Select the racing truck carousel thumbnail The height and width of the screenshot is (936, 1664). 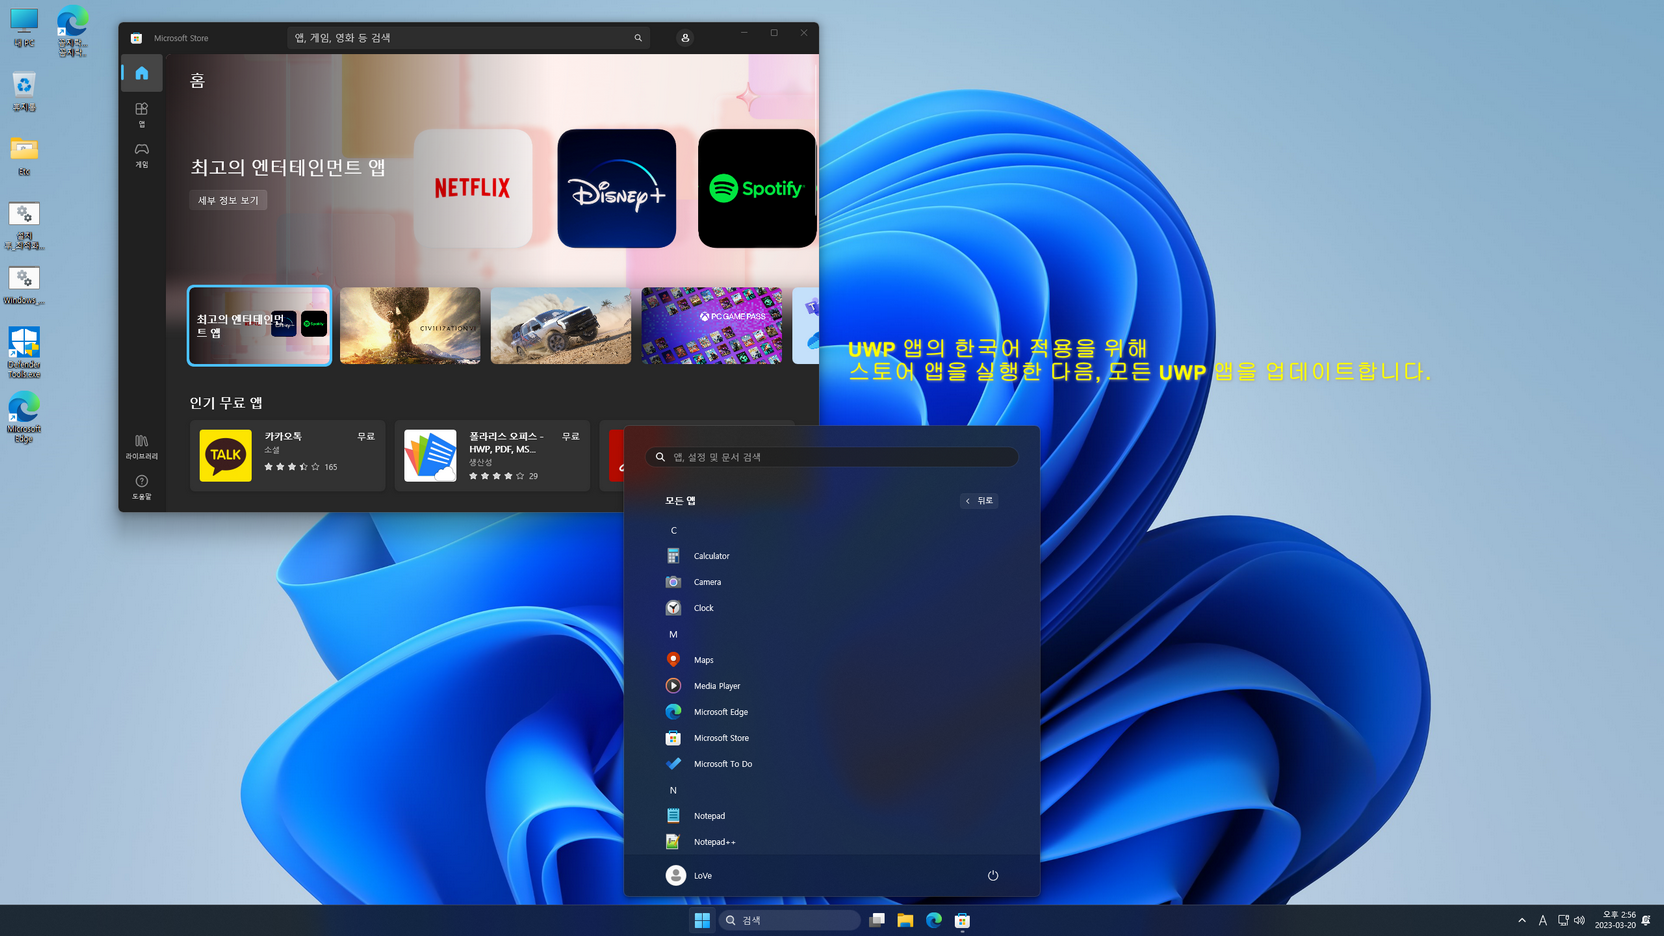coord(561,326)
